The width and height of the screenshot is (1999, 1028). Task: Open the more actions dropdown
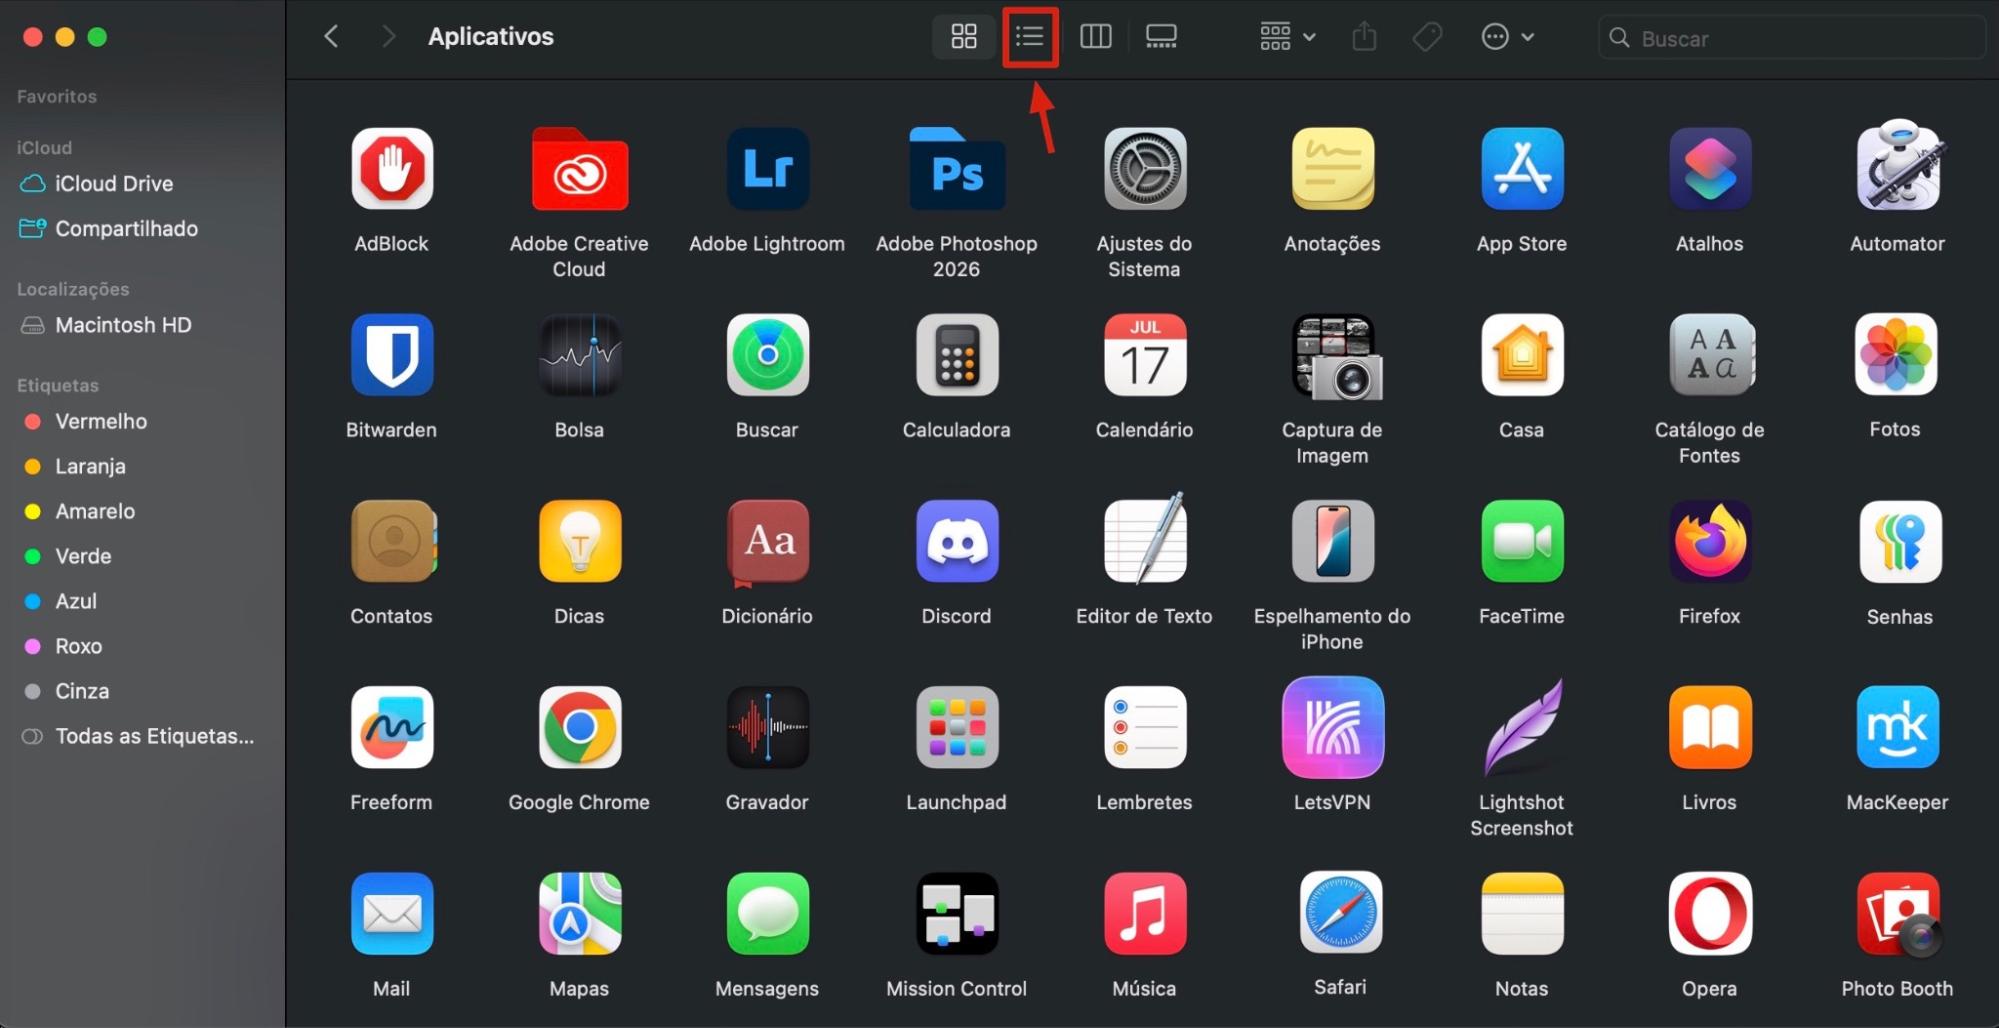pos(1507,36)
